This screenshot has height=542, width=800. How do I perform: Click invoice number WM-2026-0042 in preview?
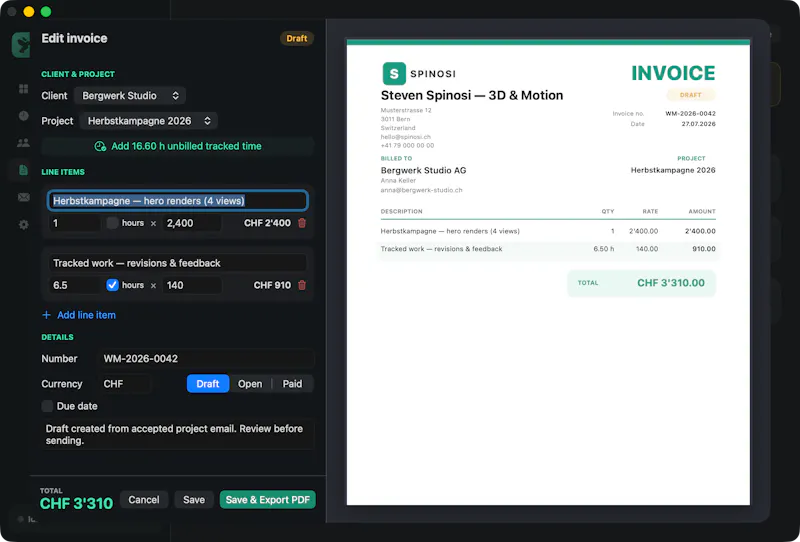pos(690,113)
